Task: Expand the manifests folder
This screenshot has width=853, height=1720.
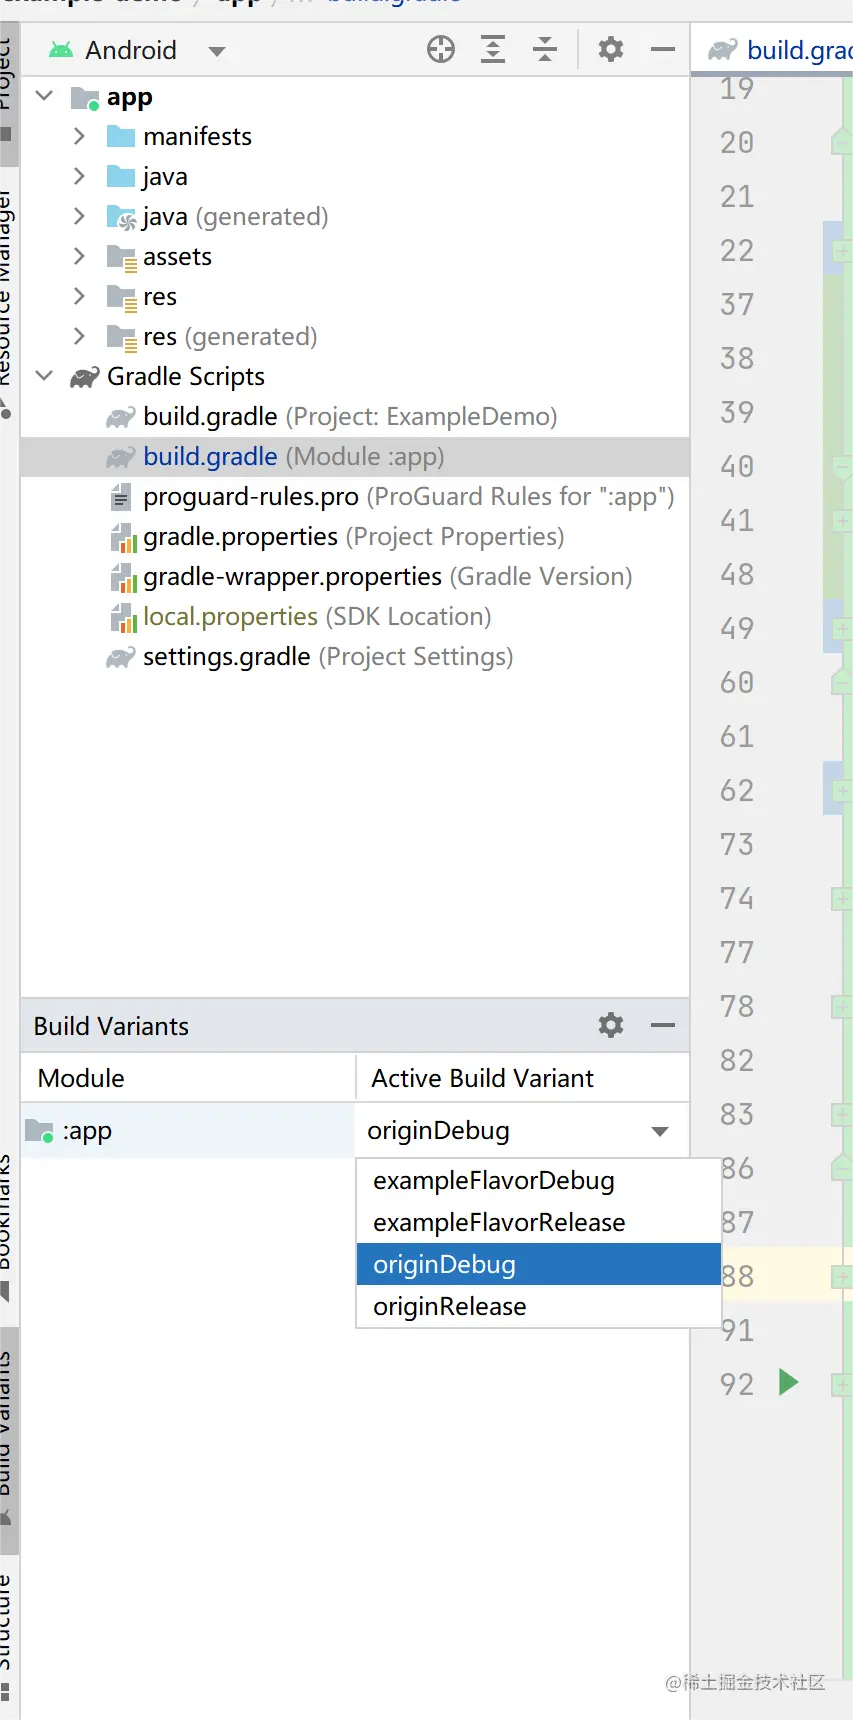Action: [80, 136]
